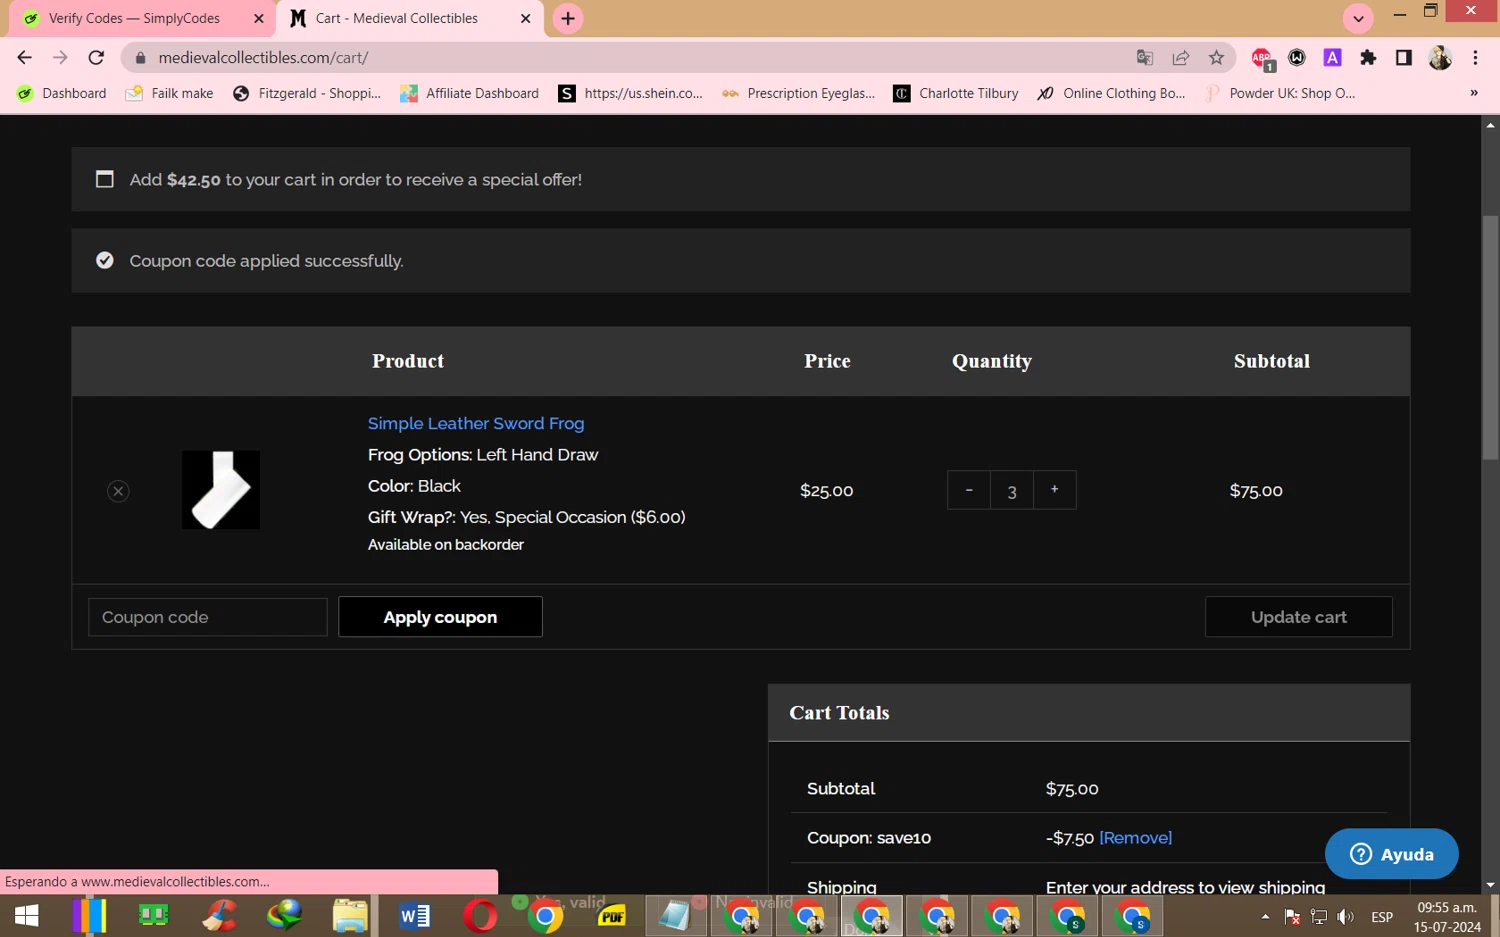
Task: Open the Failk make bookmark
Action: coord(169,93)
